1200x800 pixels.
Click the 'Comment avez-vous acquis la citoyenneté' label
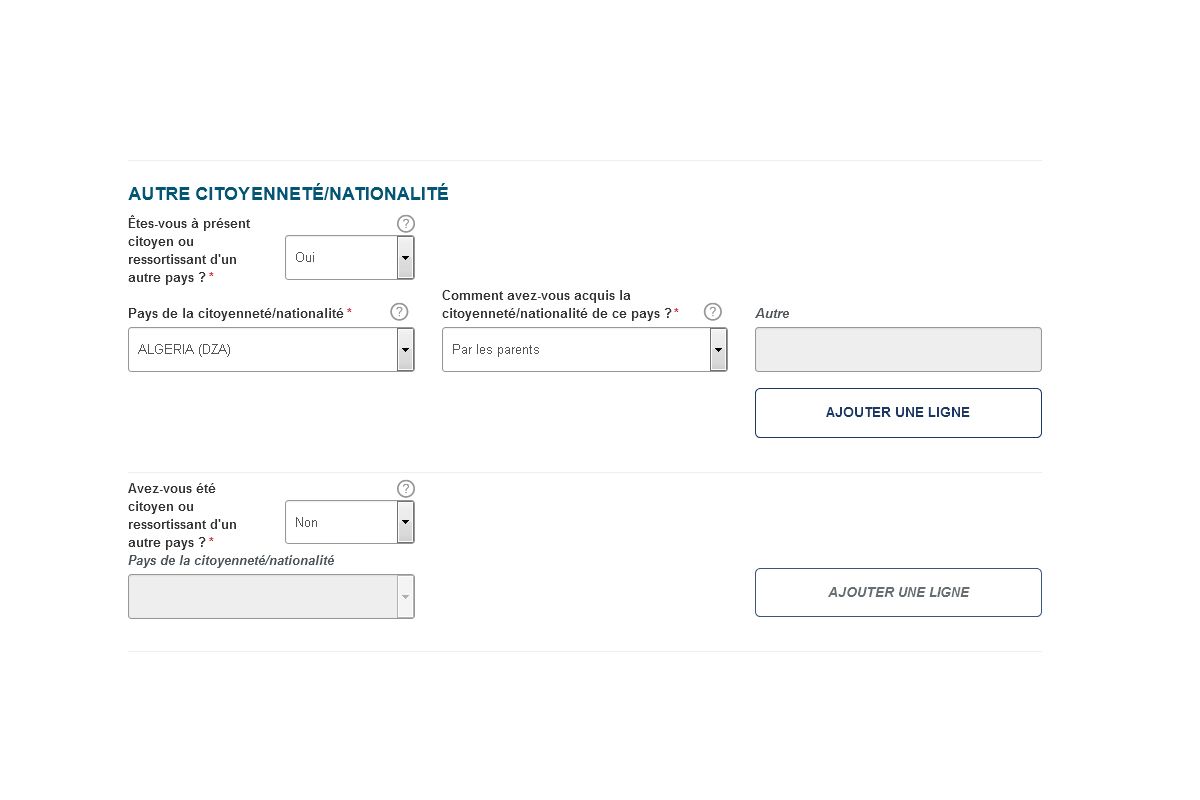coord(556,304)
